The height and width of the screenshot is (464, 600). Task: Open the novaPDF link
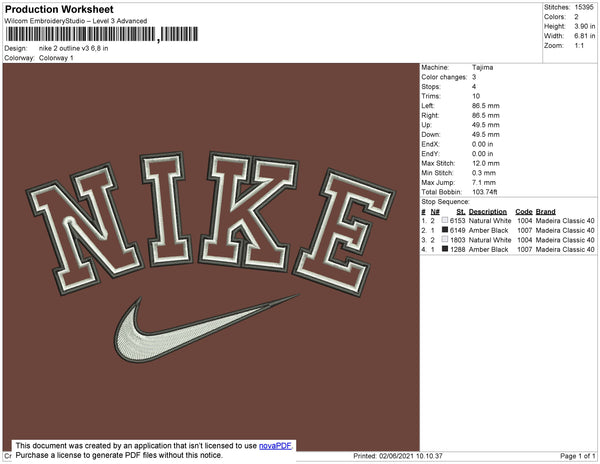275,446
